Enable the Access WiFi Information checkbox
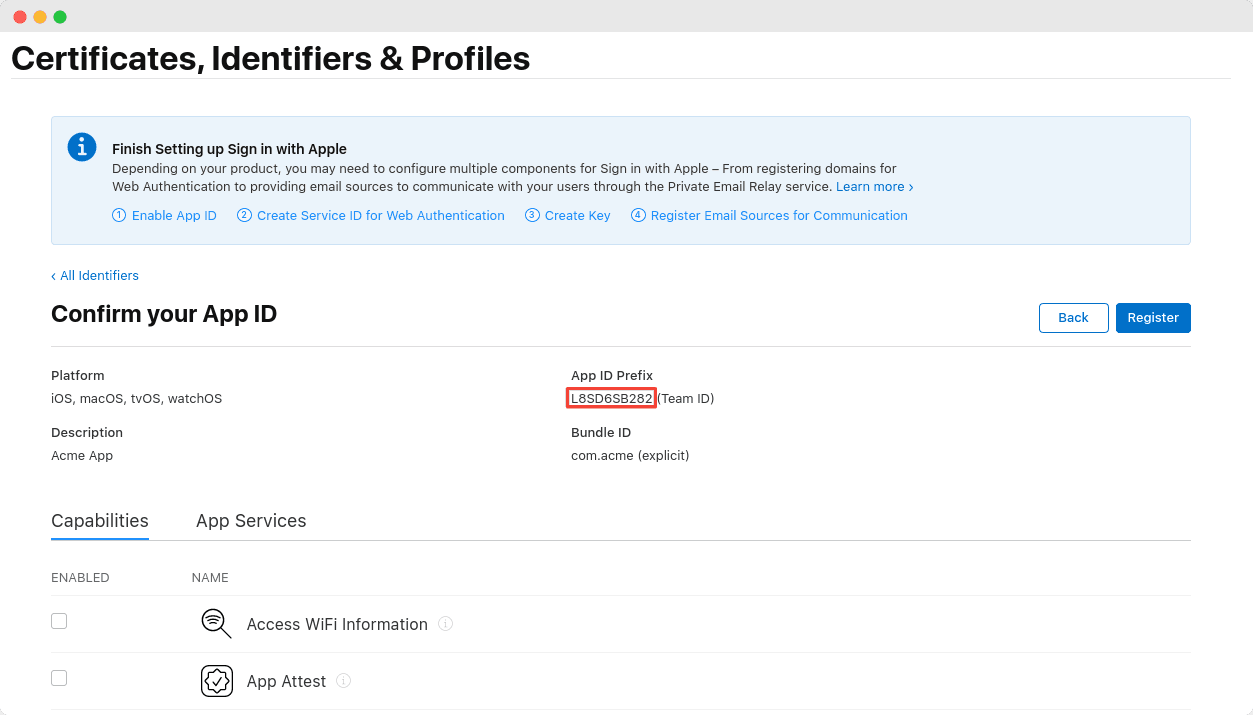Image resolution: width=1253 pixels, height=715 pixels. click(x=59, y=621)
